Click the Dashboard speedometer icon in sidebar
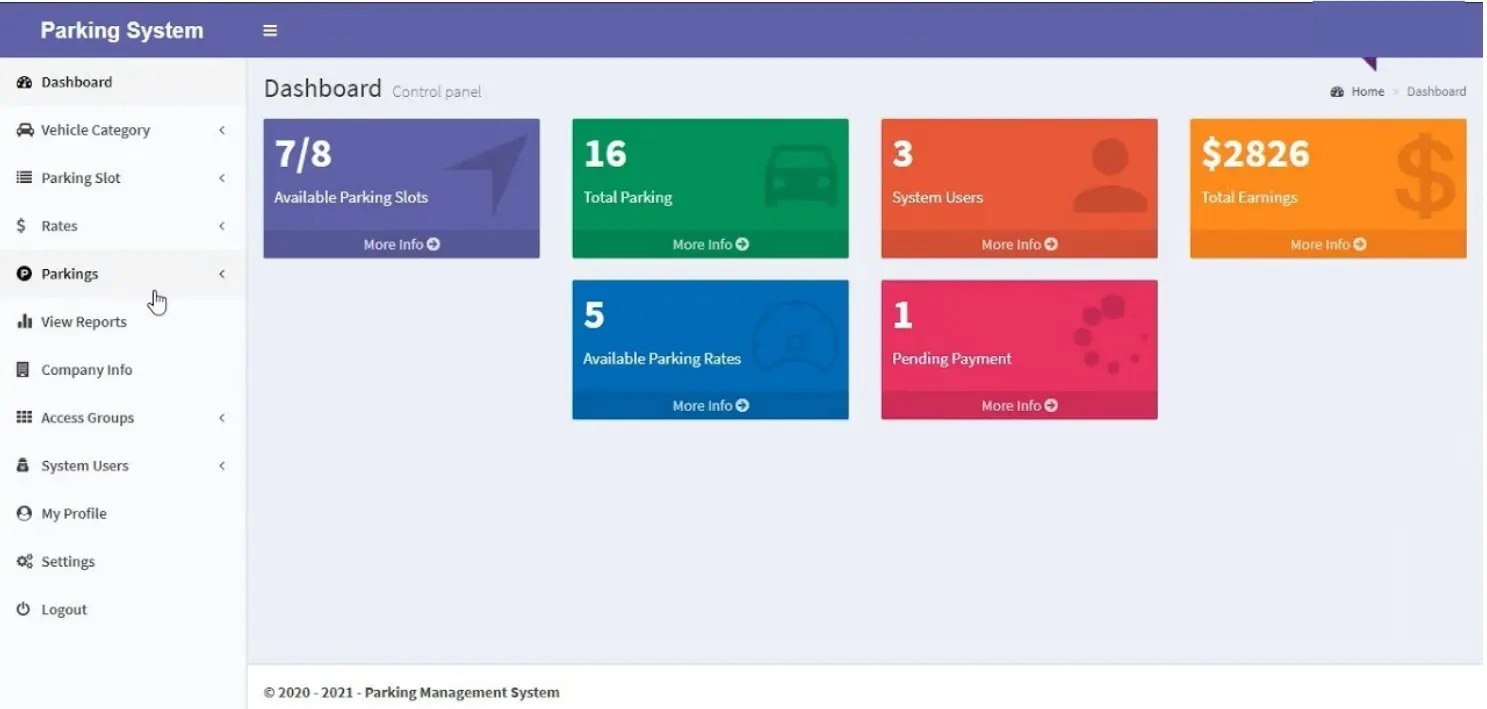Screen dimensions: 1487x709 tap(24, 82)
